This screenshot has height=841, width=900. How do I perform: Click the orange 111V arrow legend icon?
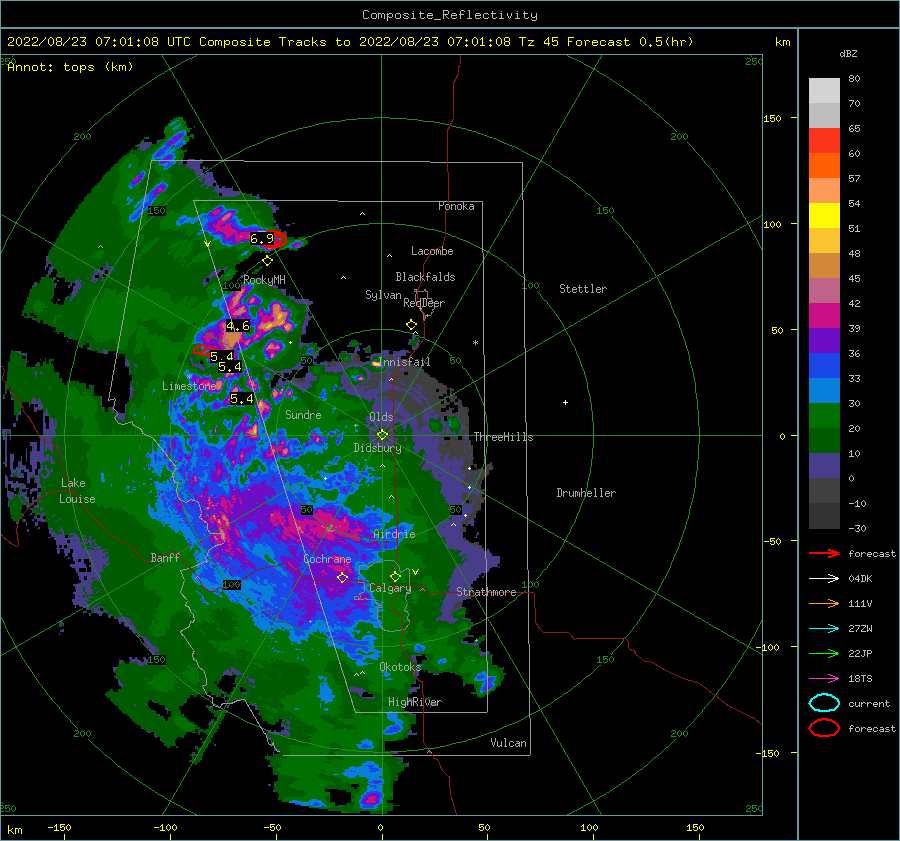824,603
